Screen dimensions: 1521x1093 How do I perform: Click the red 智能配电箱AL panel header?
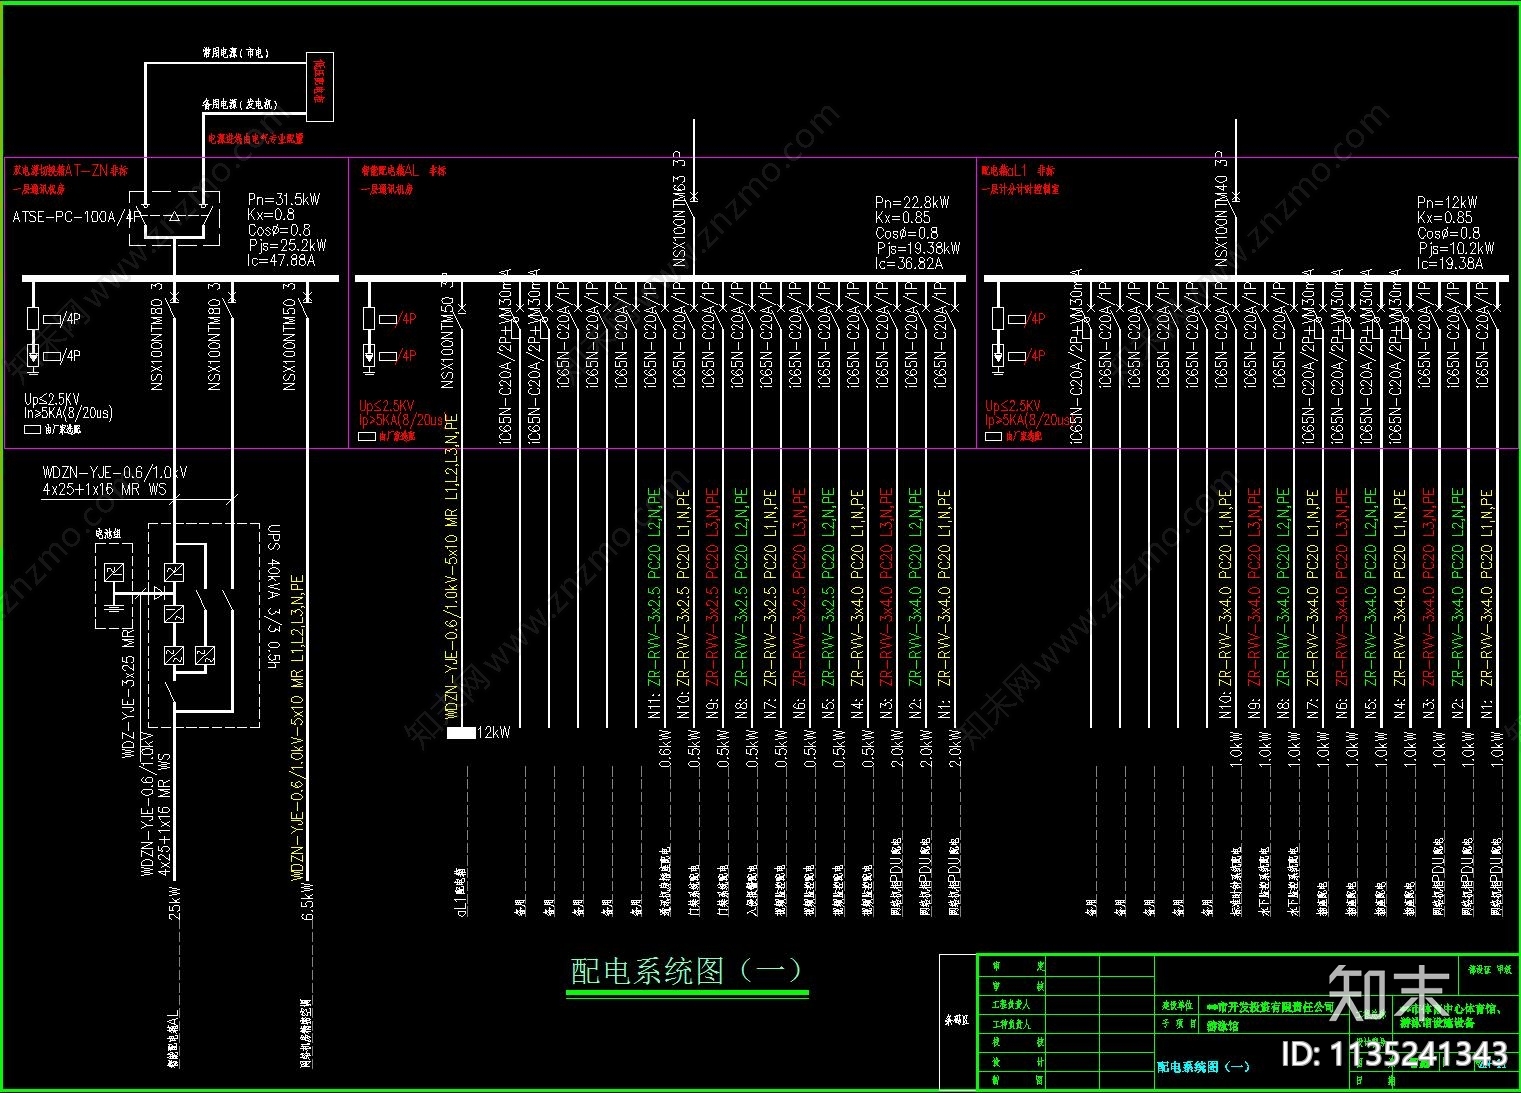(403, 171)
